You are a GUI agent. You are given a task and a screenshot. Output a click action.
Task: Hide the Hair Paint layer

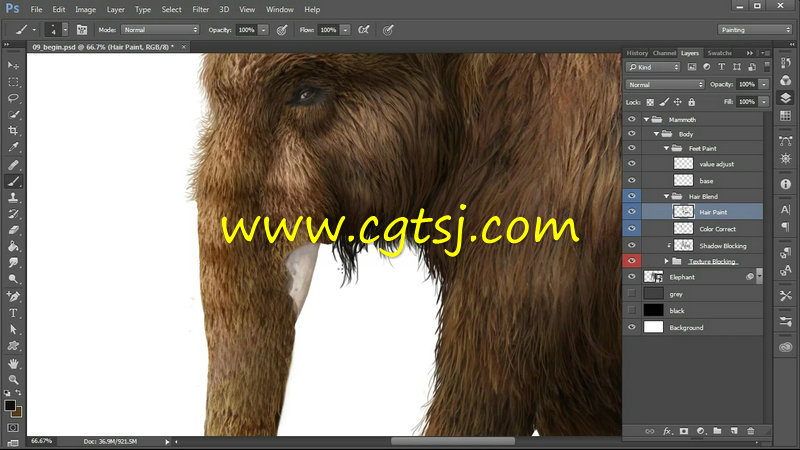[x=632, y=212]
